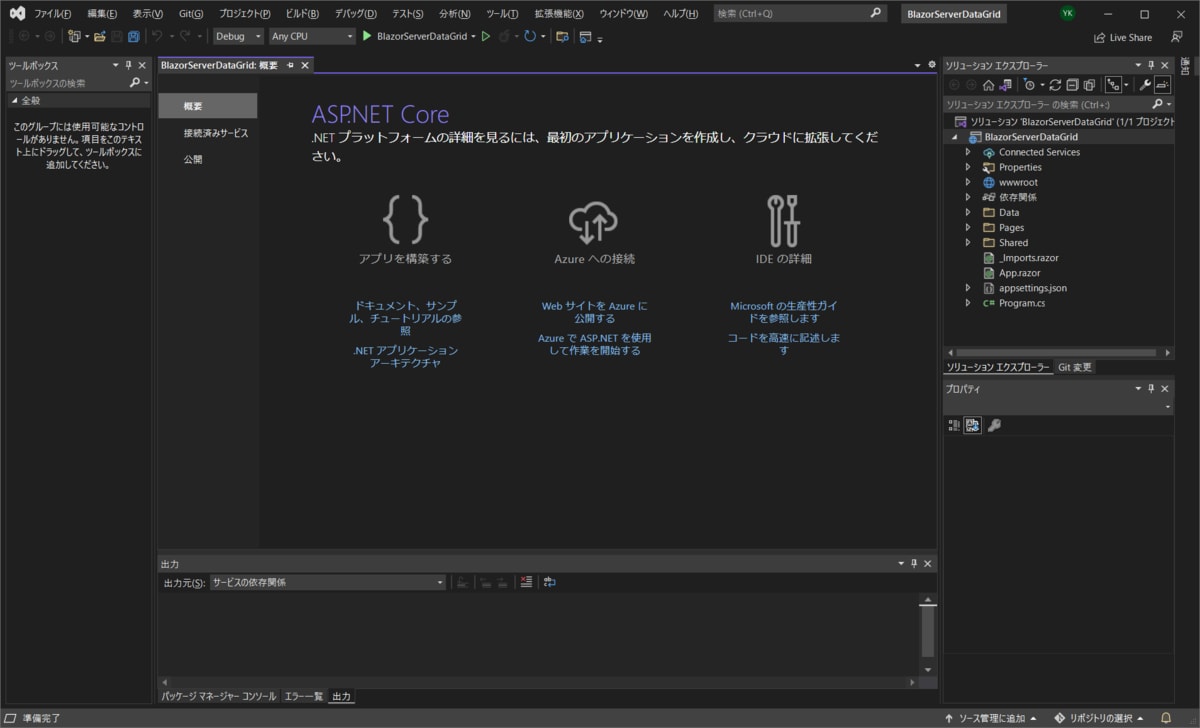The image size is (1200, 728).
Task: Click リポジトリの選択 in status bar
Action: coord(1098,718)
